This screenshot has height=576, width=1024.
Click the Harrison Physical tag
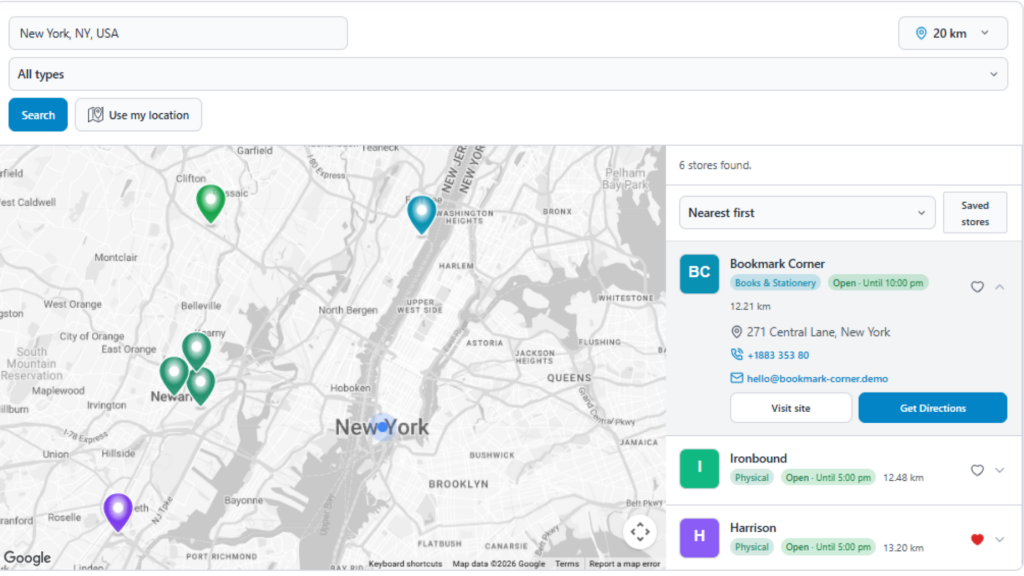tap(752, 547)
